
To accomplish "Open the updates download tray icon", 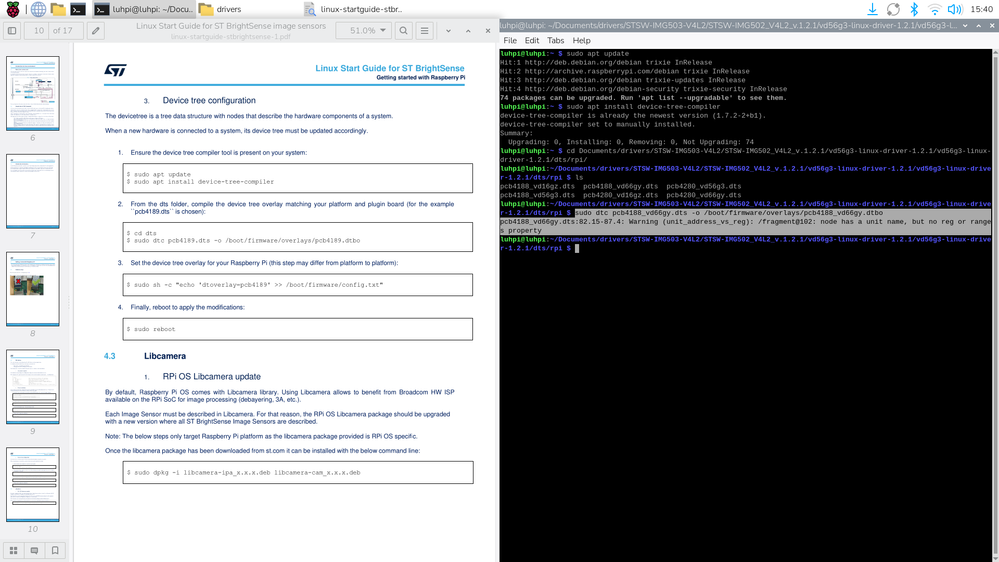I will (x=872, y=9).
